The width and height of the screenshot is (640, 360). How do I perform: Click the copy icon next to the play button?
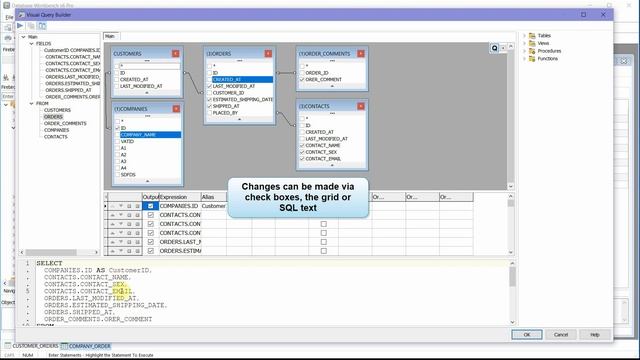click(x=31, y=26)
